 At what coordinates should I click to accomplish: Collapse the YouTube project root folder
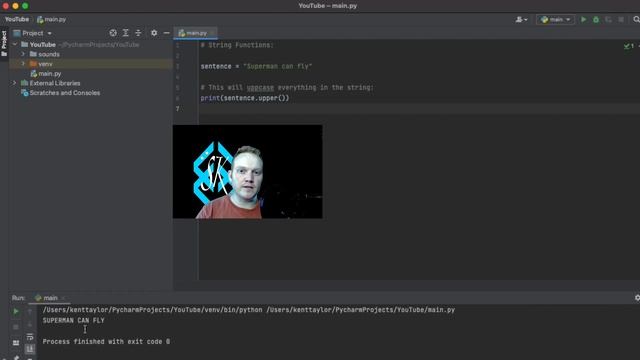click(x=15, y=44)
